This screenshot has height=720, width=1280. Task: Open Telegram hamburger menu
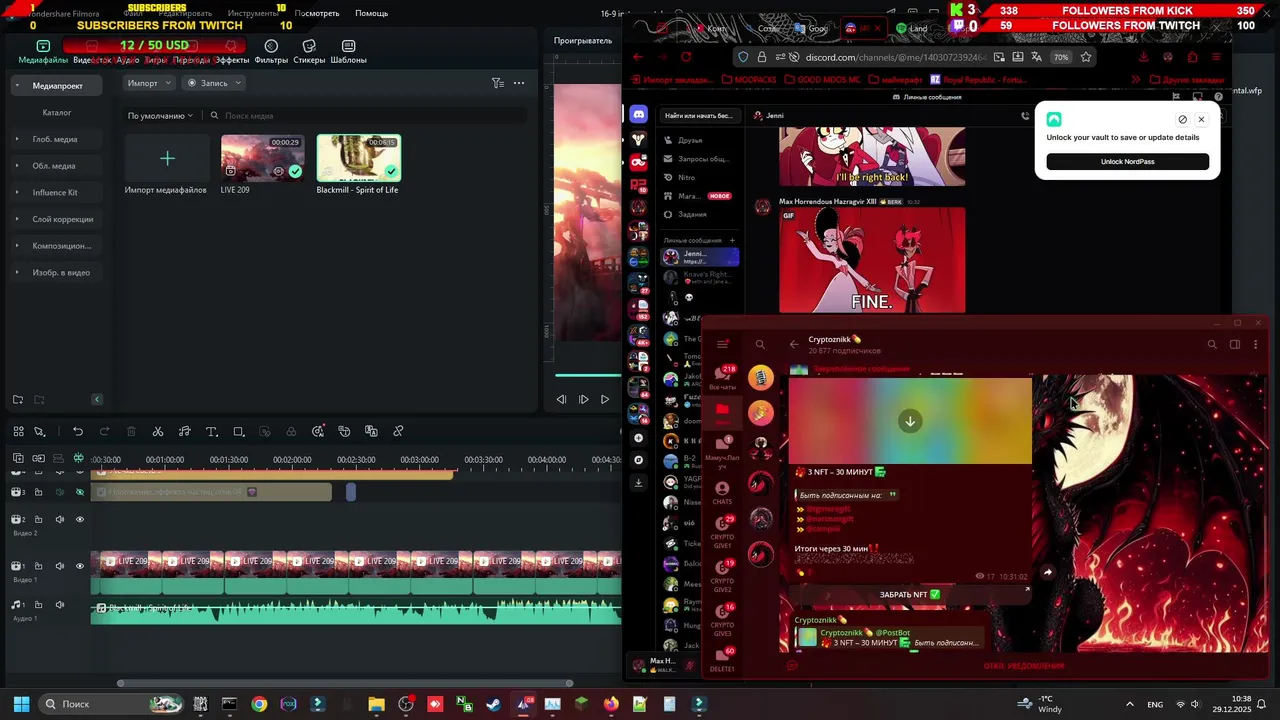click(722, 345)
